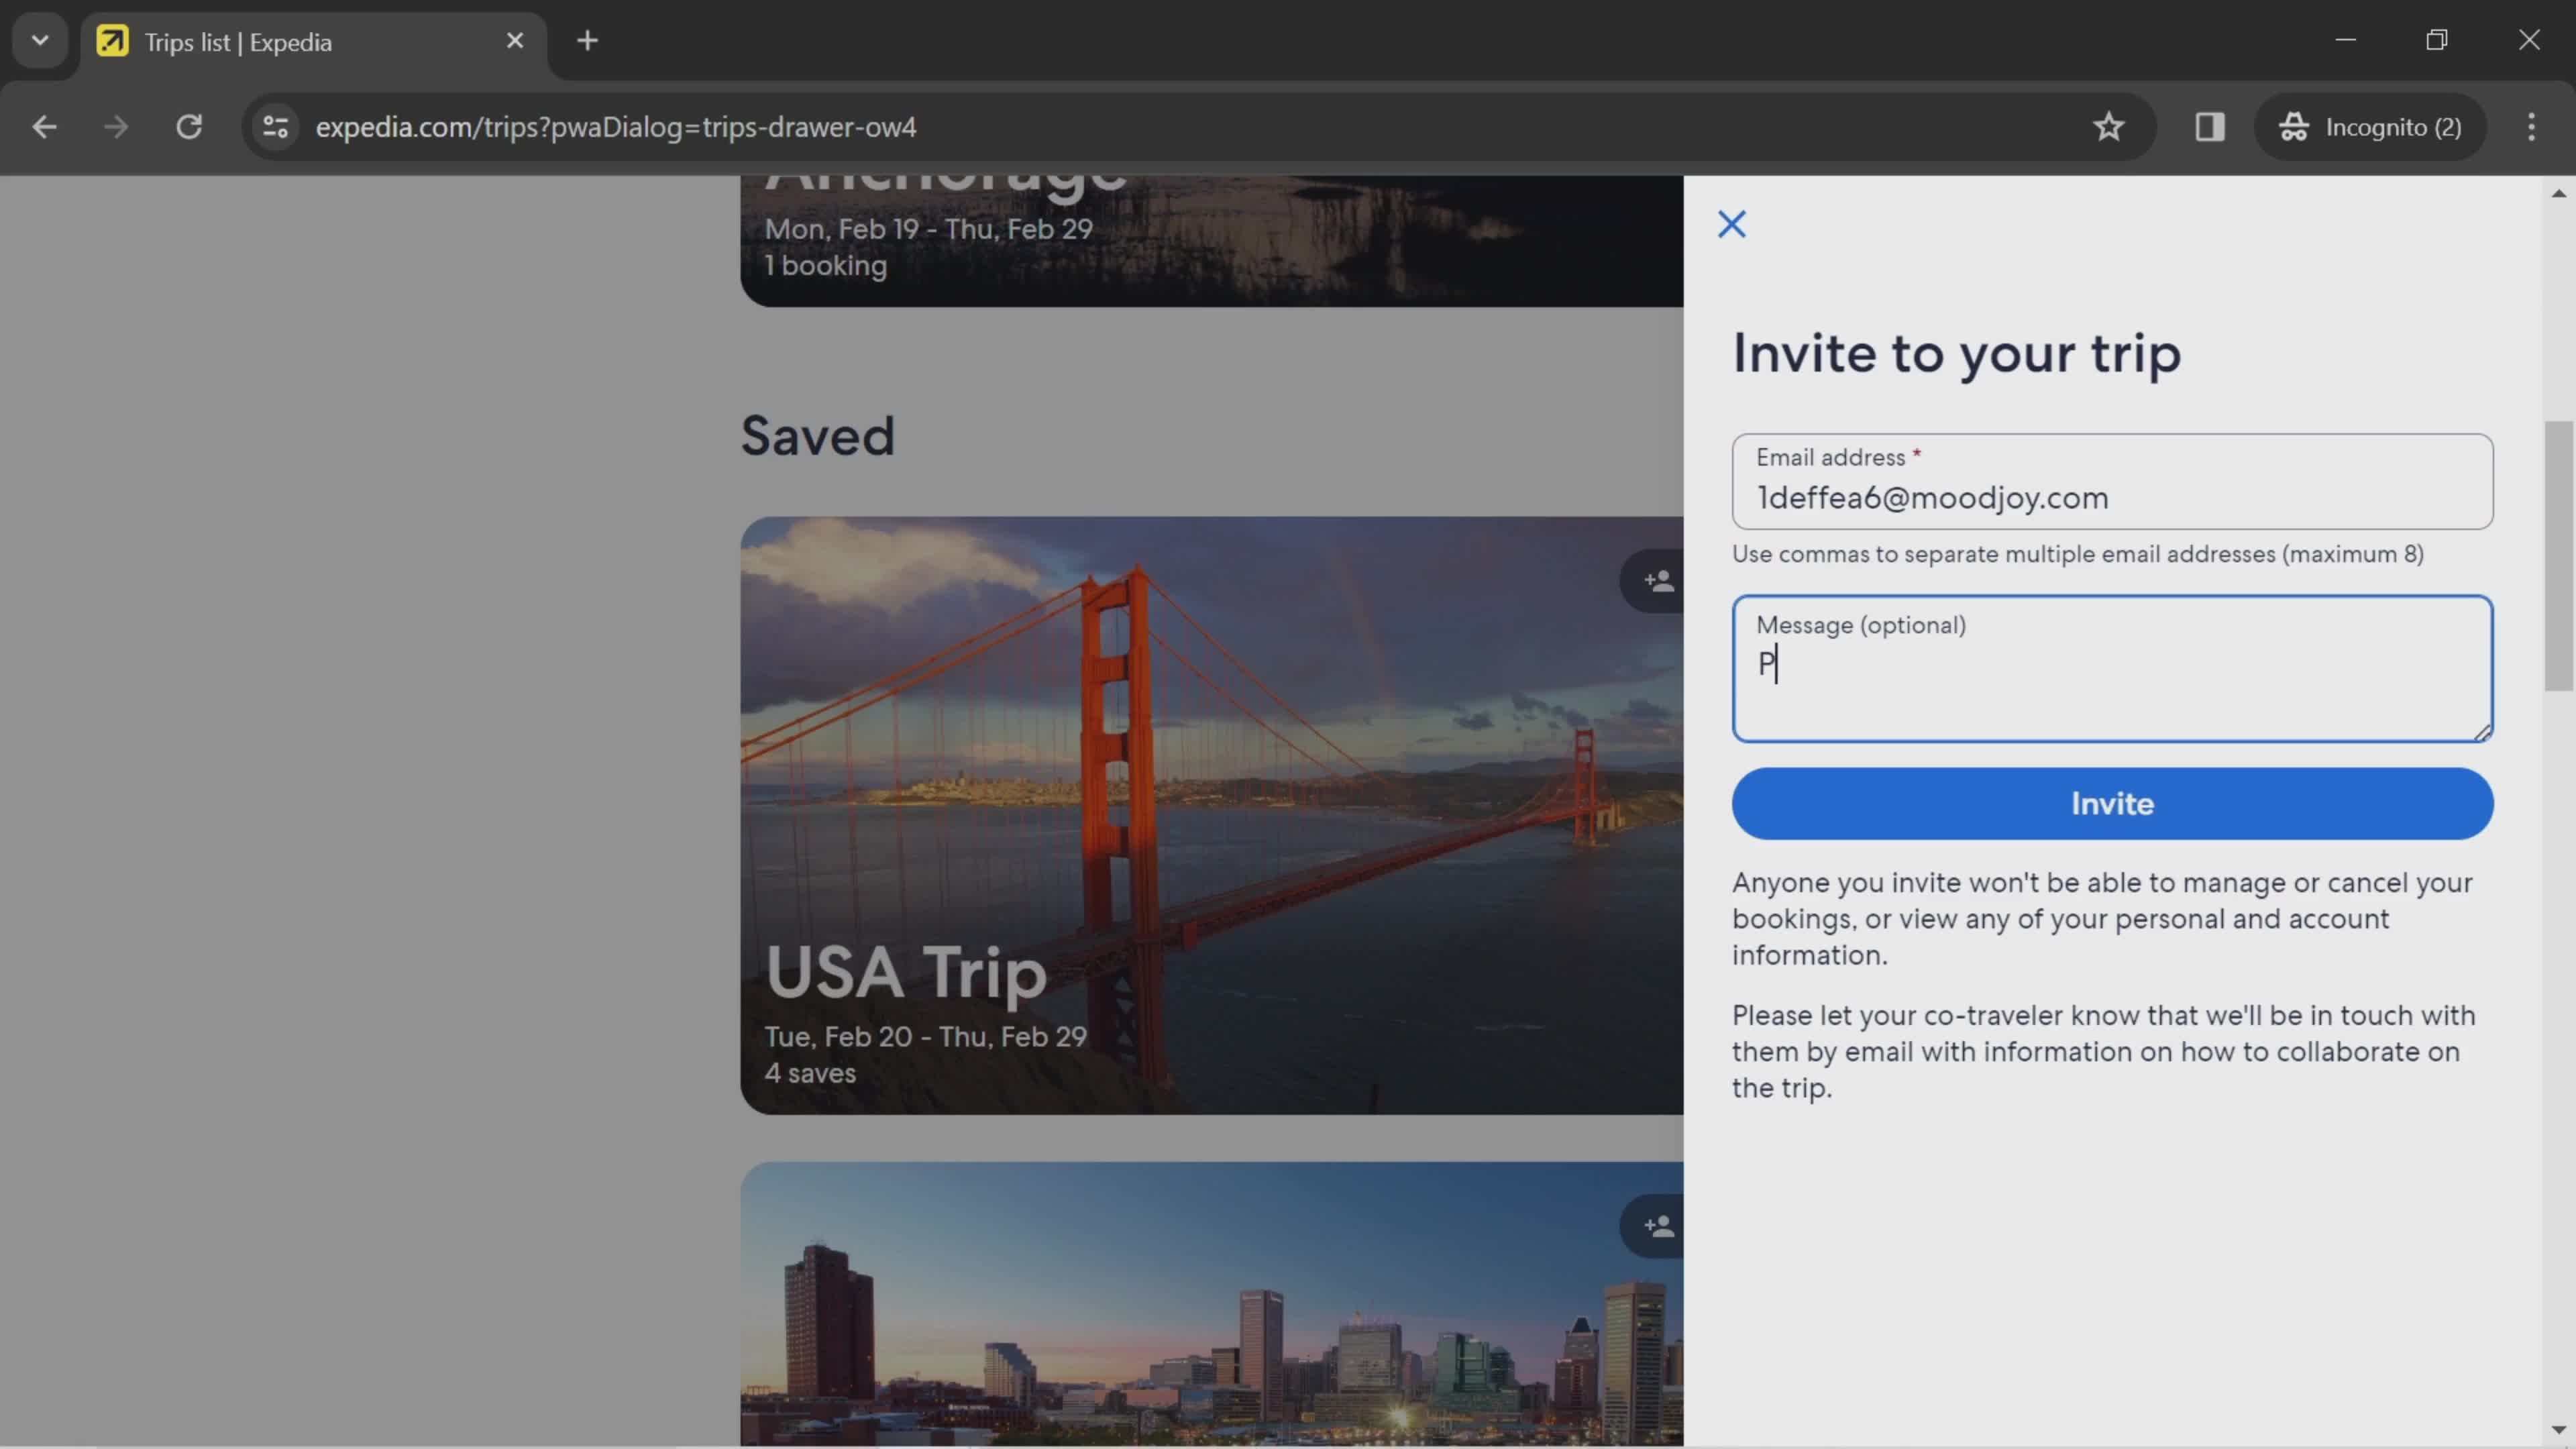Close the Invite to your trip drawer

point(1731,224)
